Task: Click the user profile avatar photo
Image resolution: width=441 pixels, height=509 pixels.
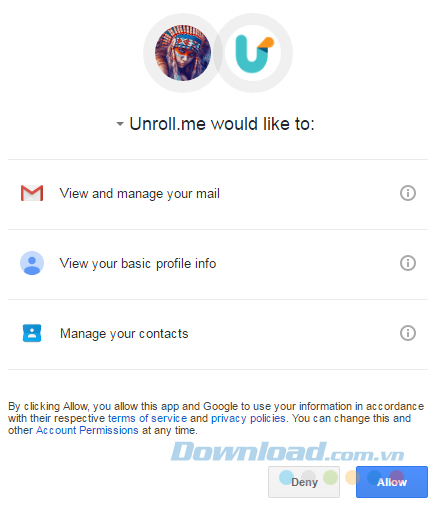Action: pyautogui.click(x=183, y=53)
